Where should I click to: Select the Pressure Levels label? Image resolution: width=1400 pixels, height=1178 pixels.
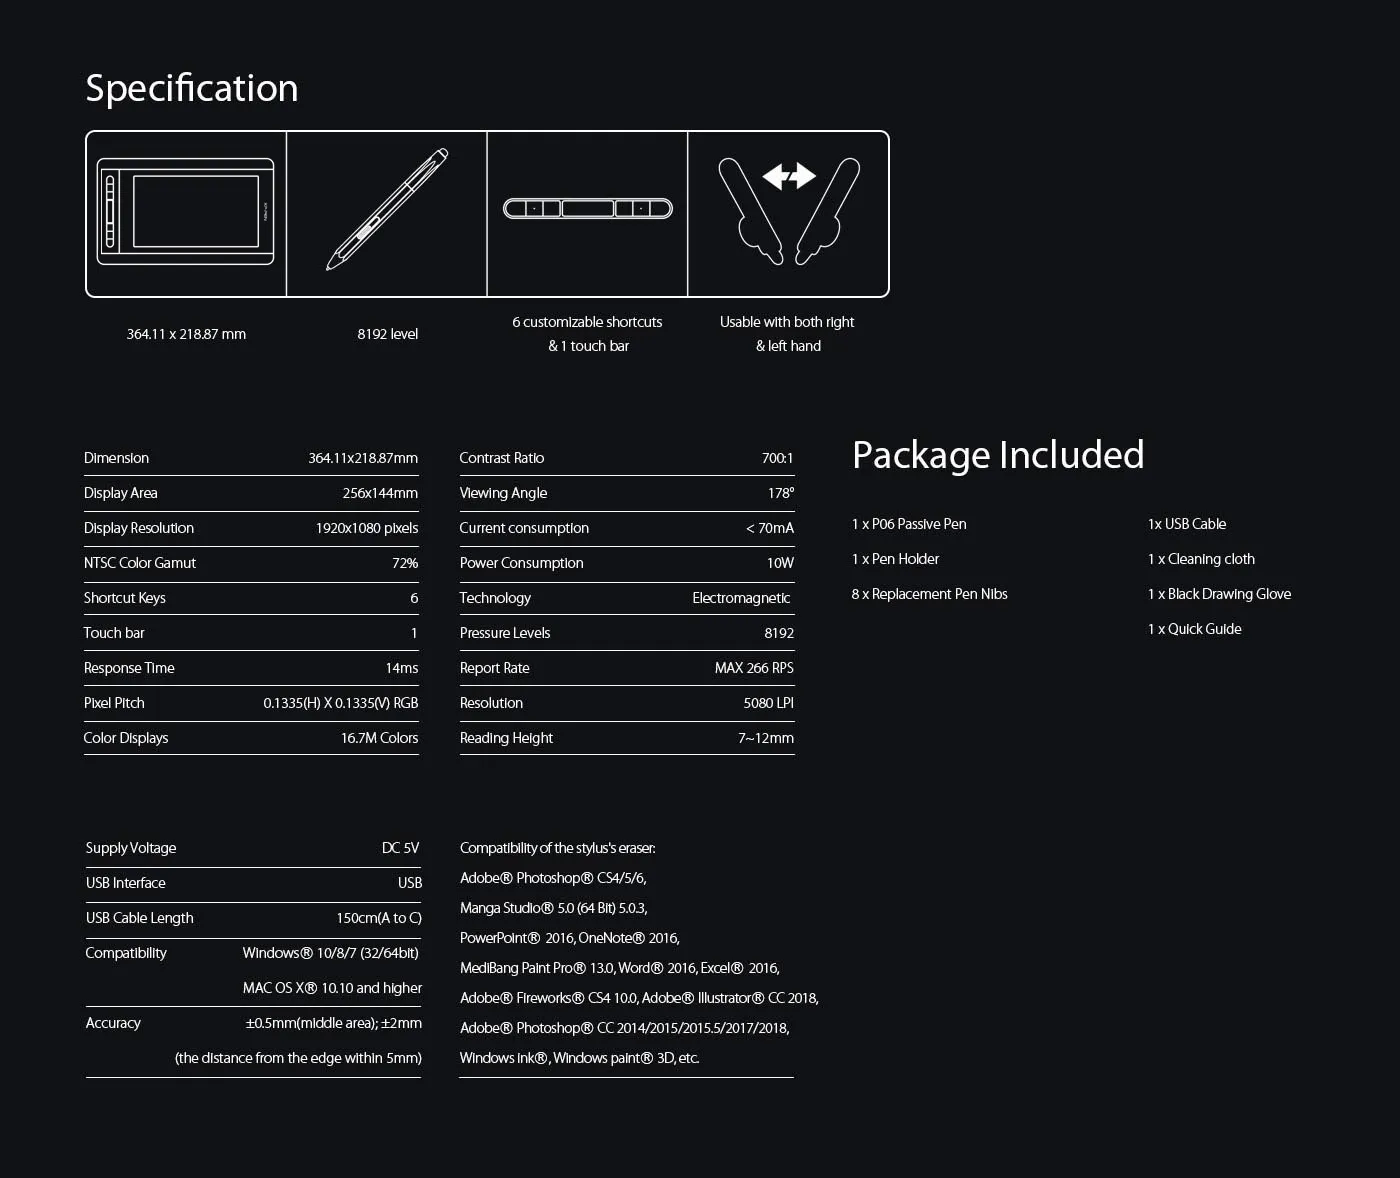505,633
